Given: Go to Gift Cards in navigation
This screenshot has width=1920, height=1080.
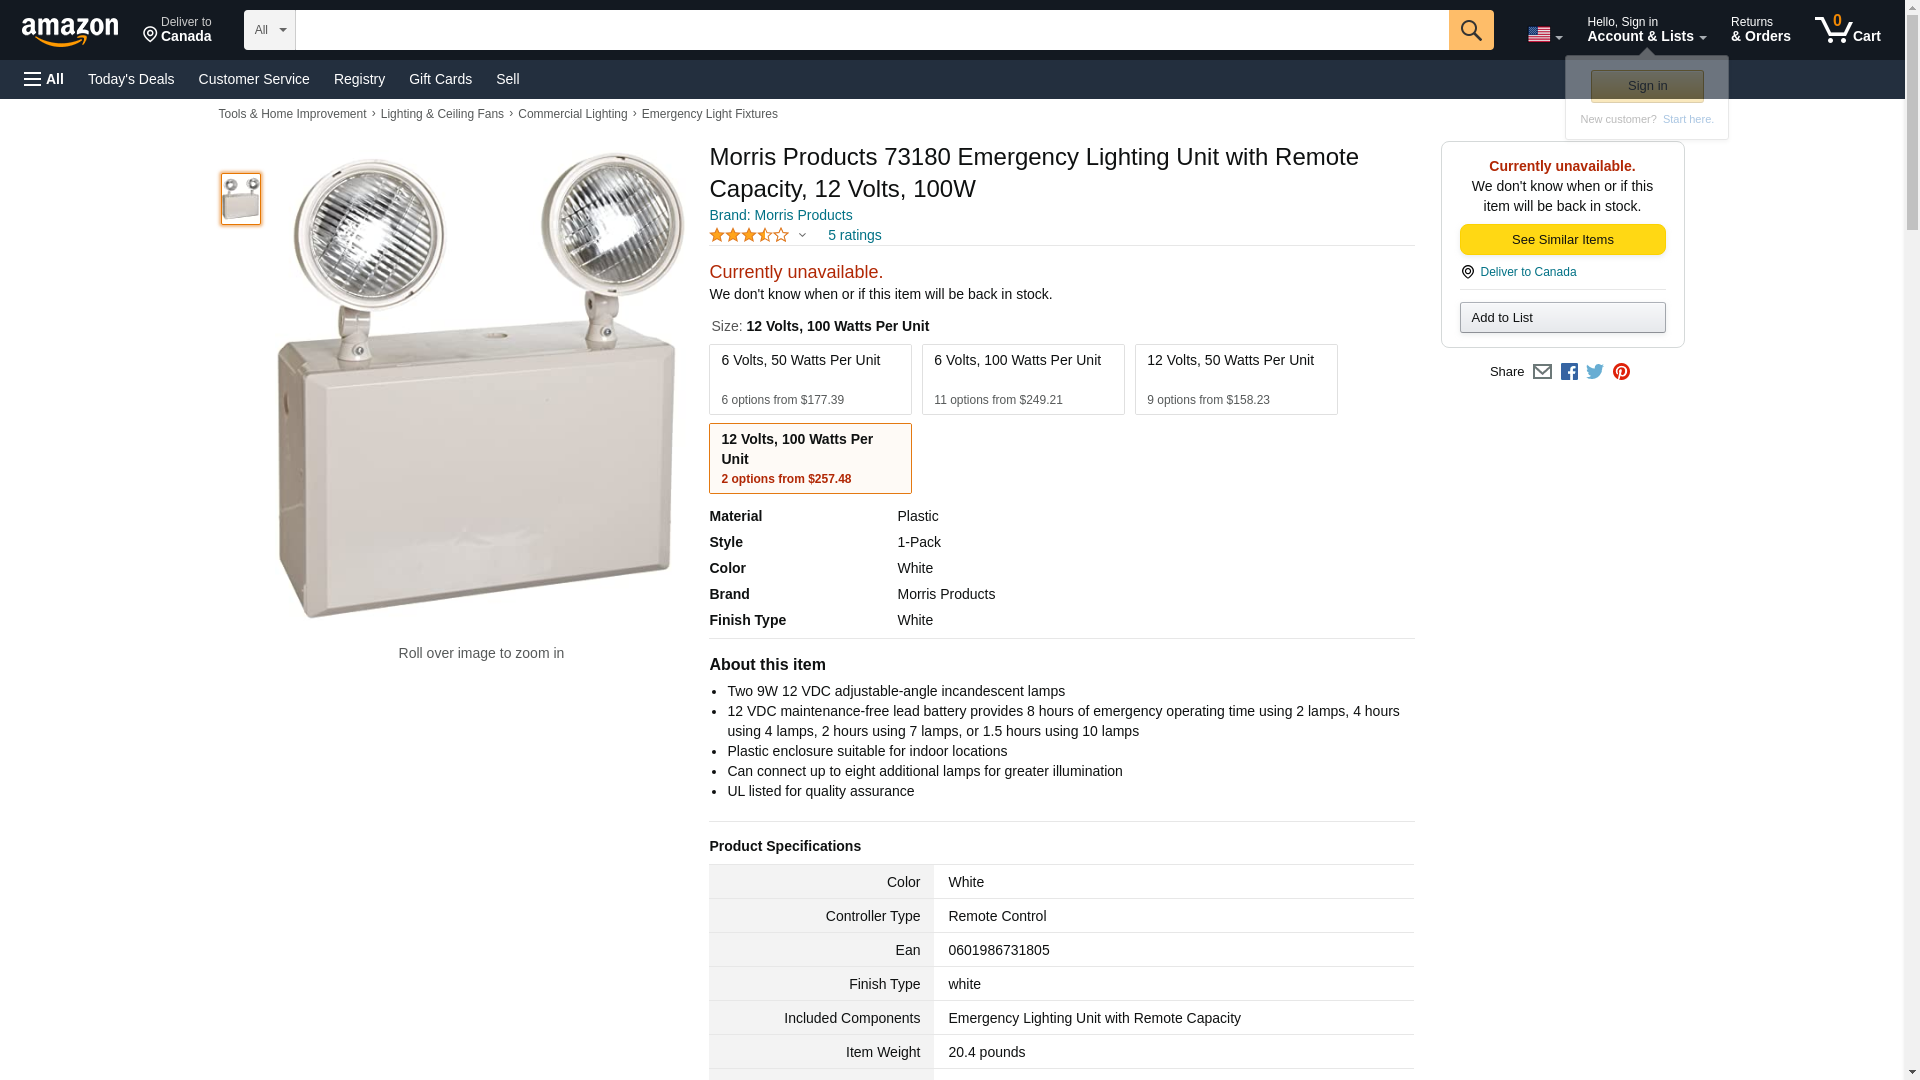Looking at the screenshot, I should coord(440,79).
